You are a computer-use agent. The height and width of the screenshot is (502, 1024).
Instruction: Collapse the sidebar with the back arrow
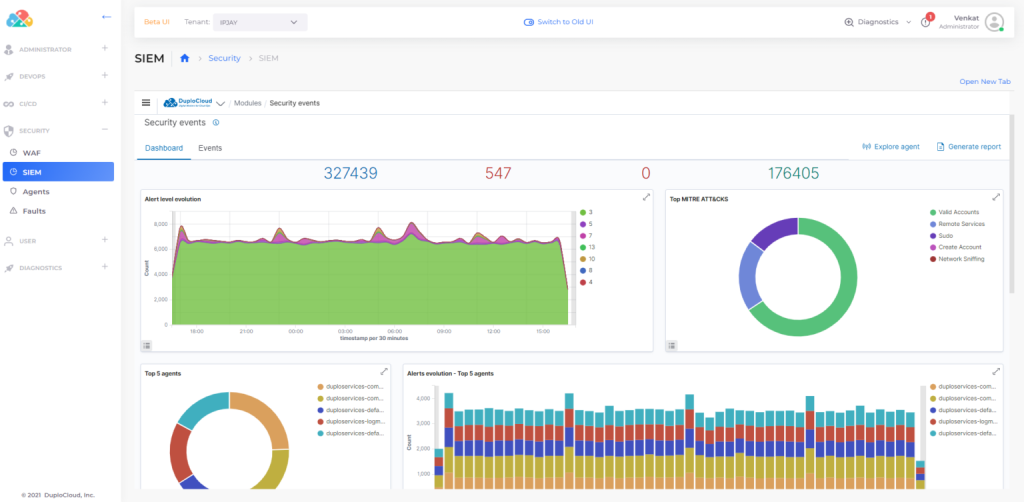coord(107,17)
